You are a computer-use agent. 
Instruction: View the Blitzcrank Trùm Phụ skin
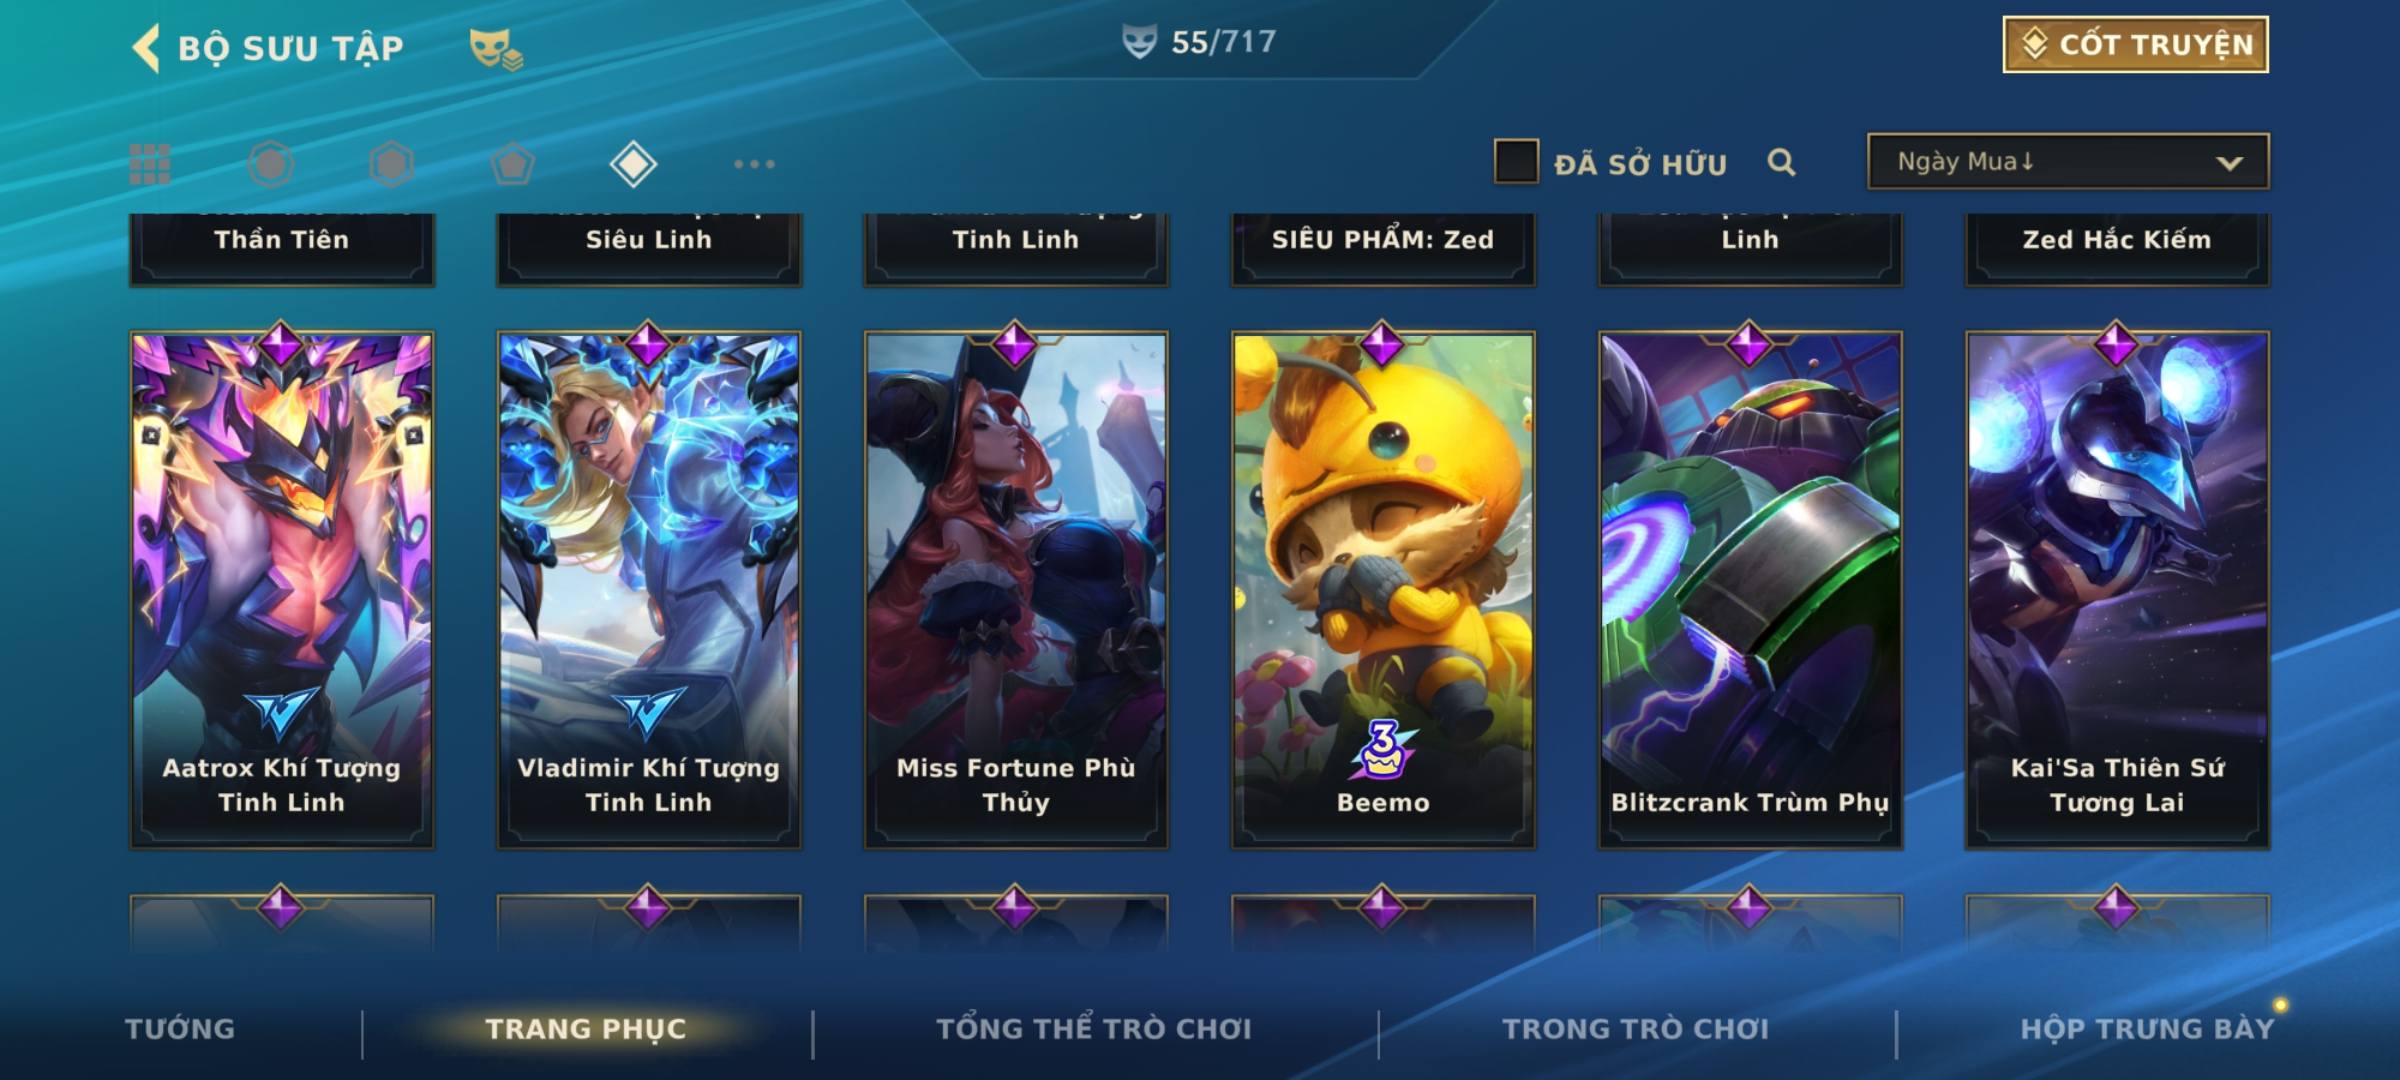(x=1750, y=590)
